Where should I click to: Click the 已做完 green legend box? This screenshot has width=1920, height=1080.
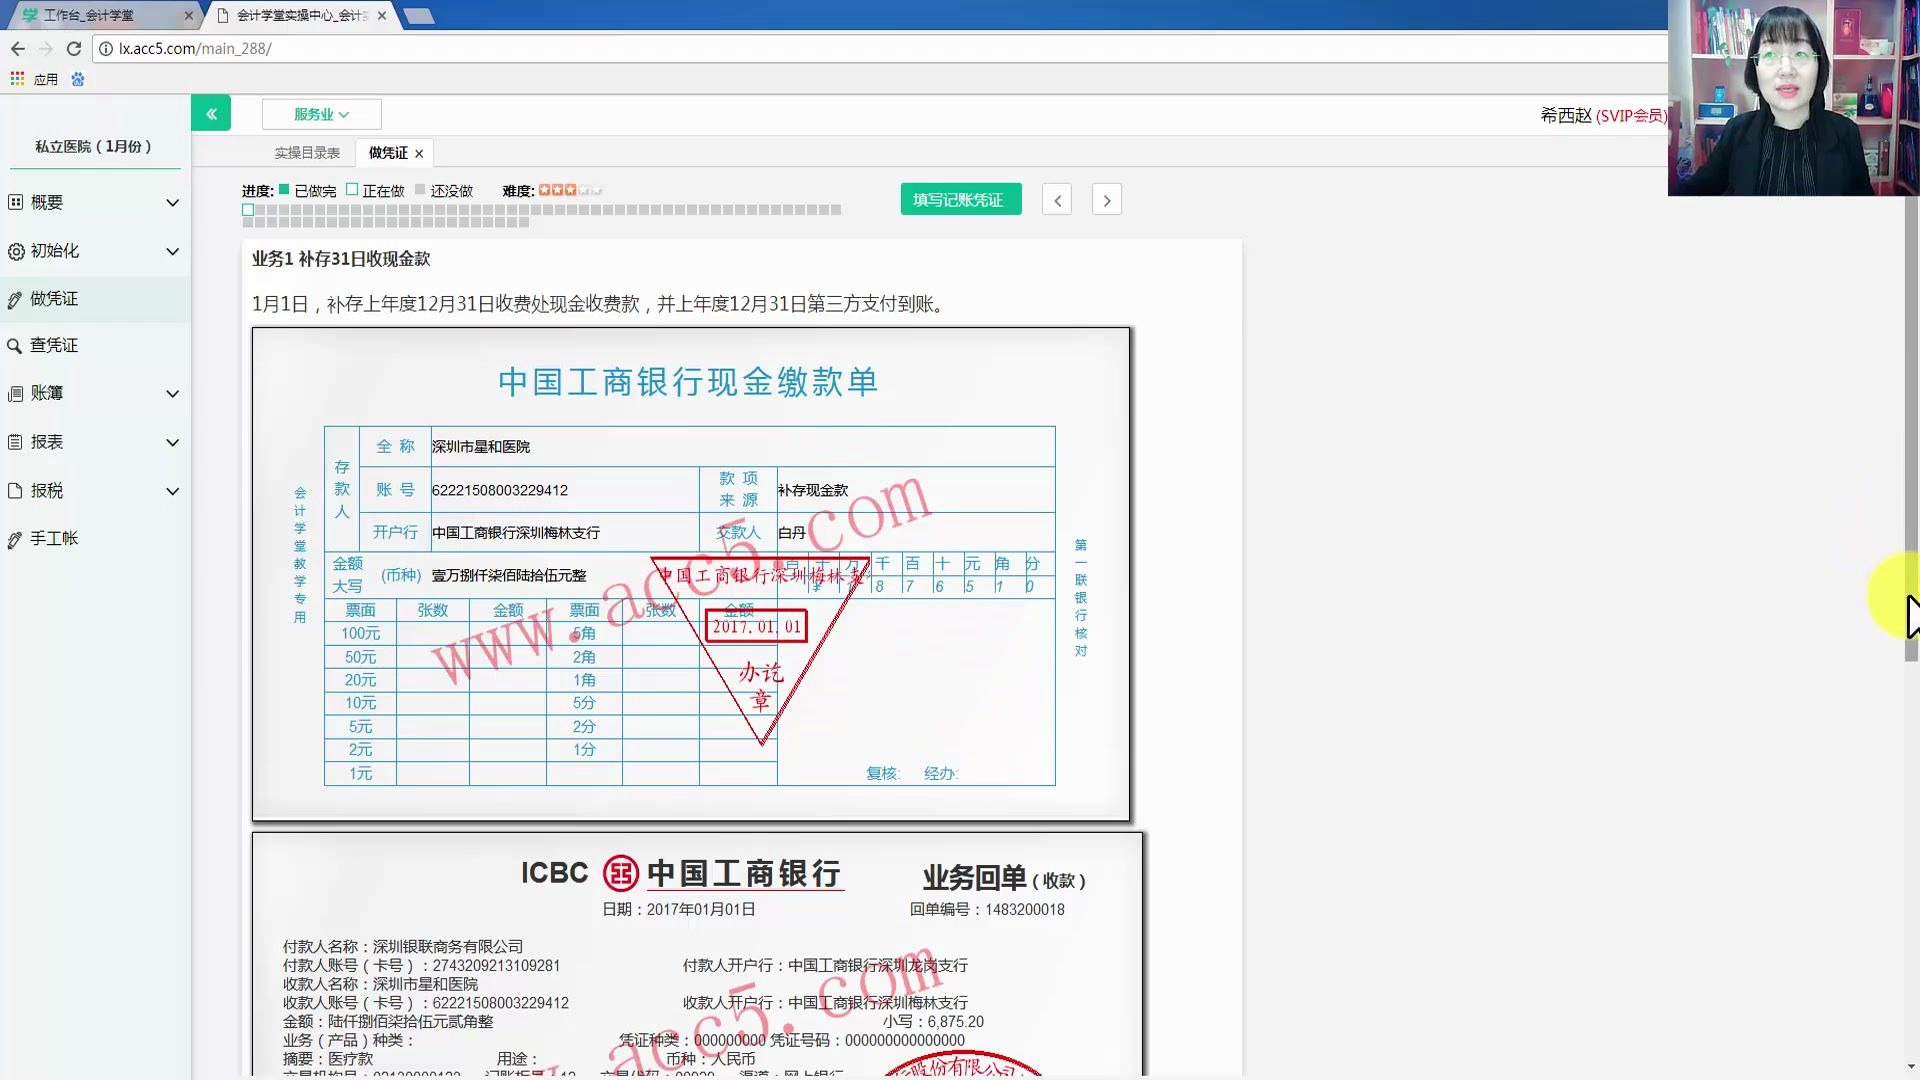tap(284, 189)
